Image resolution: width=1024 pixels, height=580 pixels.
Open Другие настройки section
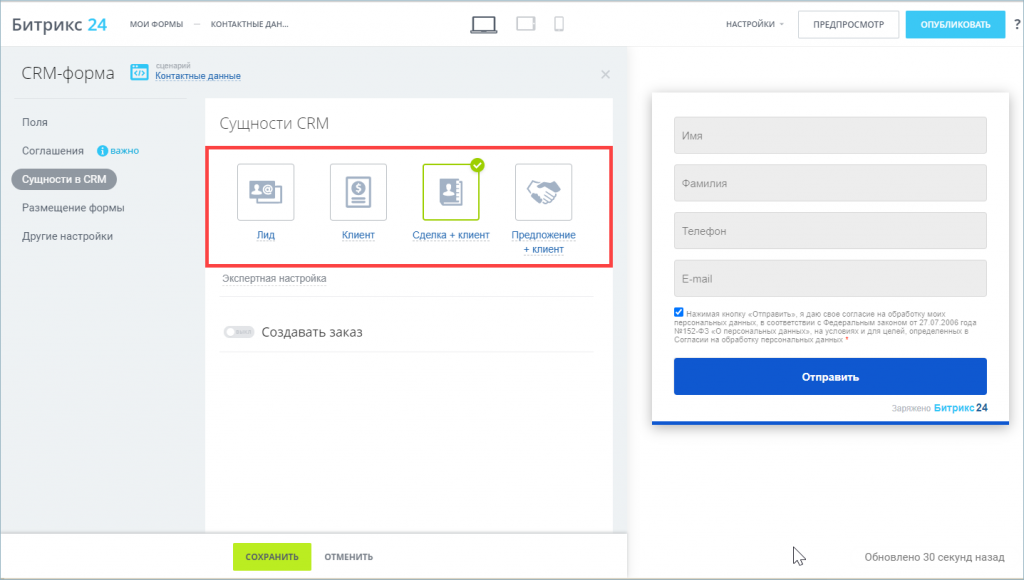point(67,236)
